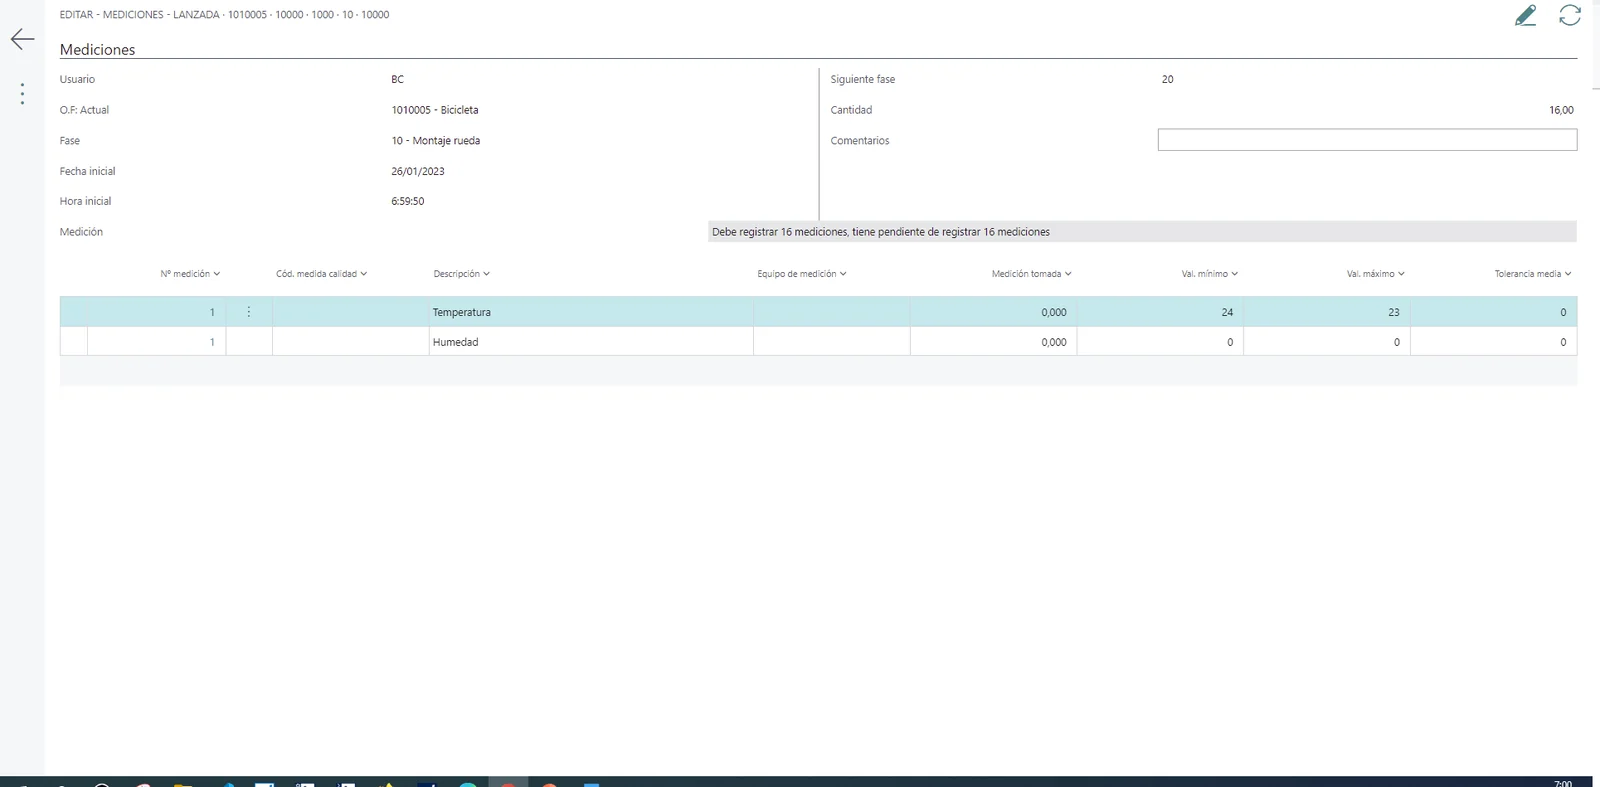Select the Temperatura description cell
The height and width of the screenshot is (787, 1600).
coord(591,312)
